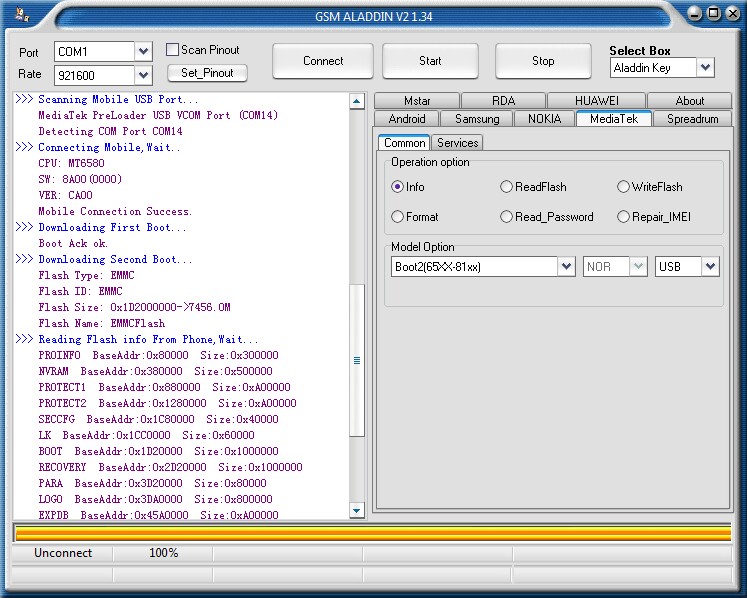Select the WriteFlash operation option
Viewport: 747px width, 598px height.
coord(623,187)
